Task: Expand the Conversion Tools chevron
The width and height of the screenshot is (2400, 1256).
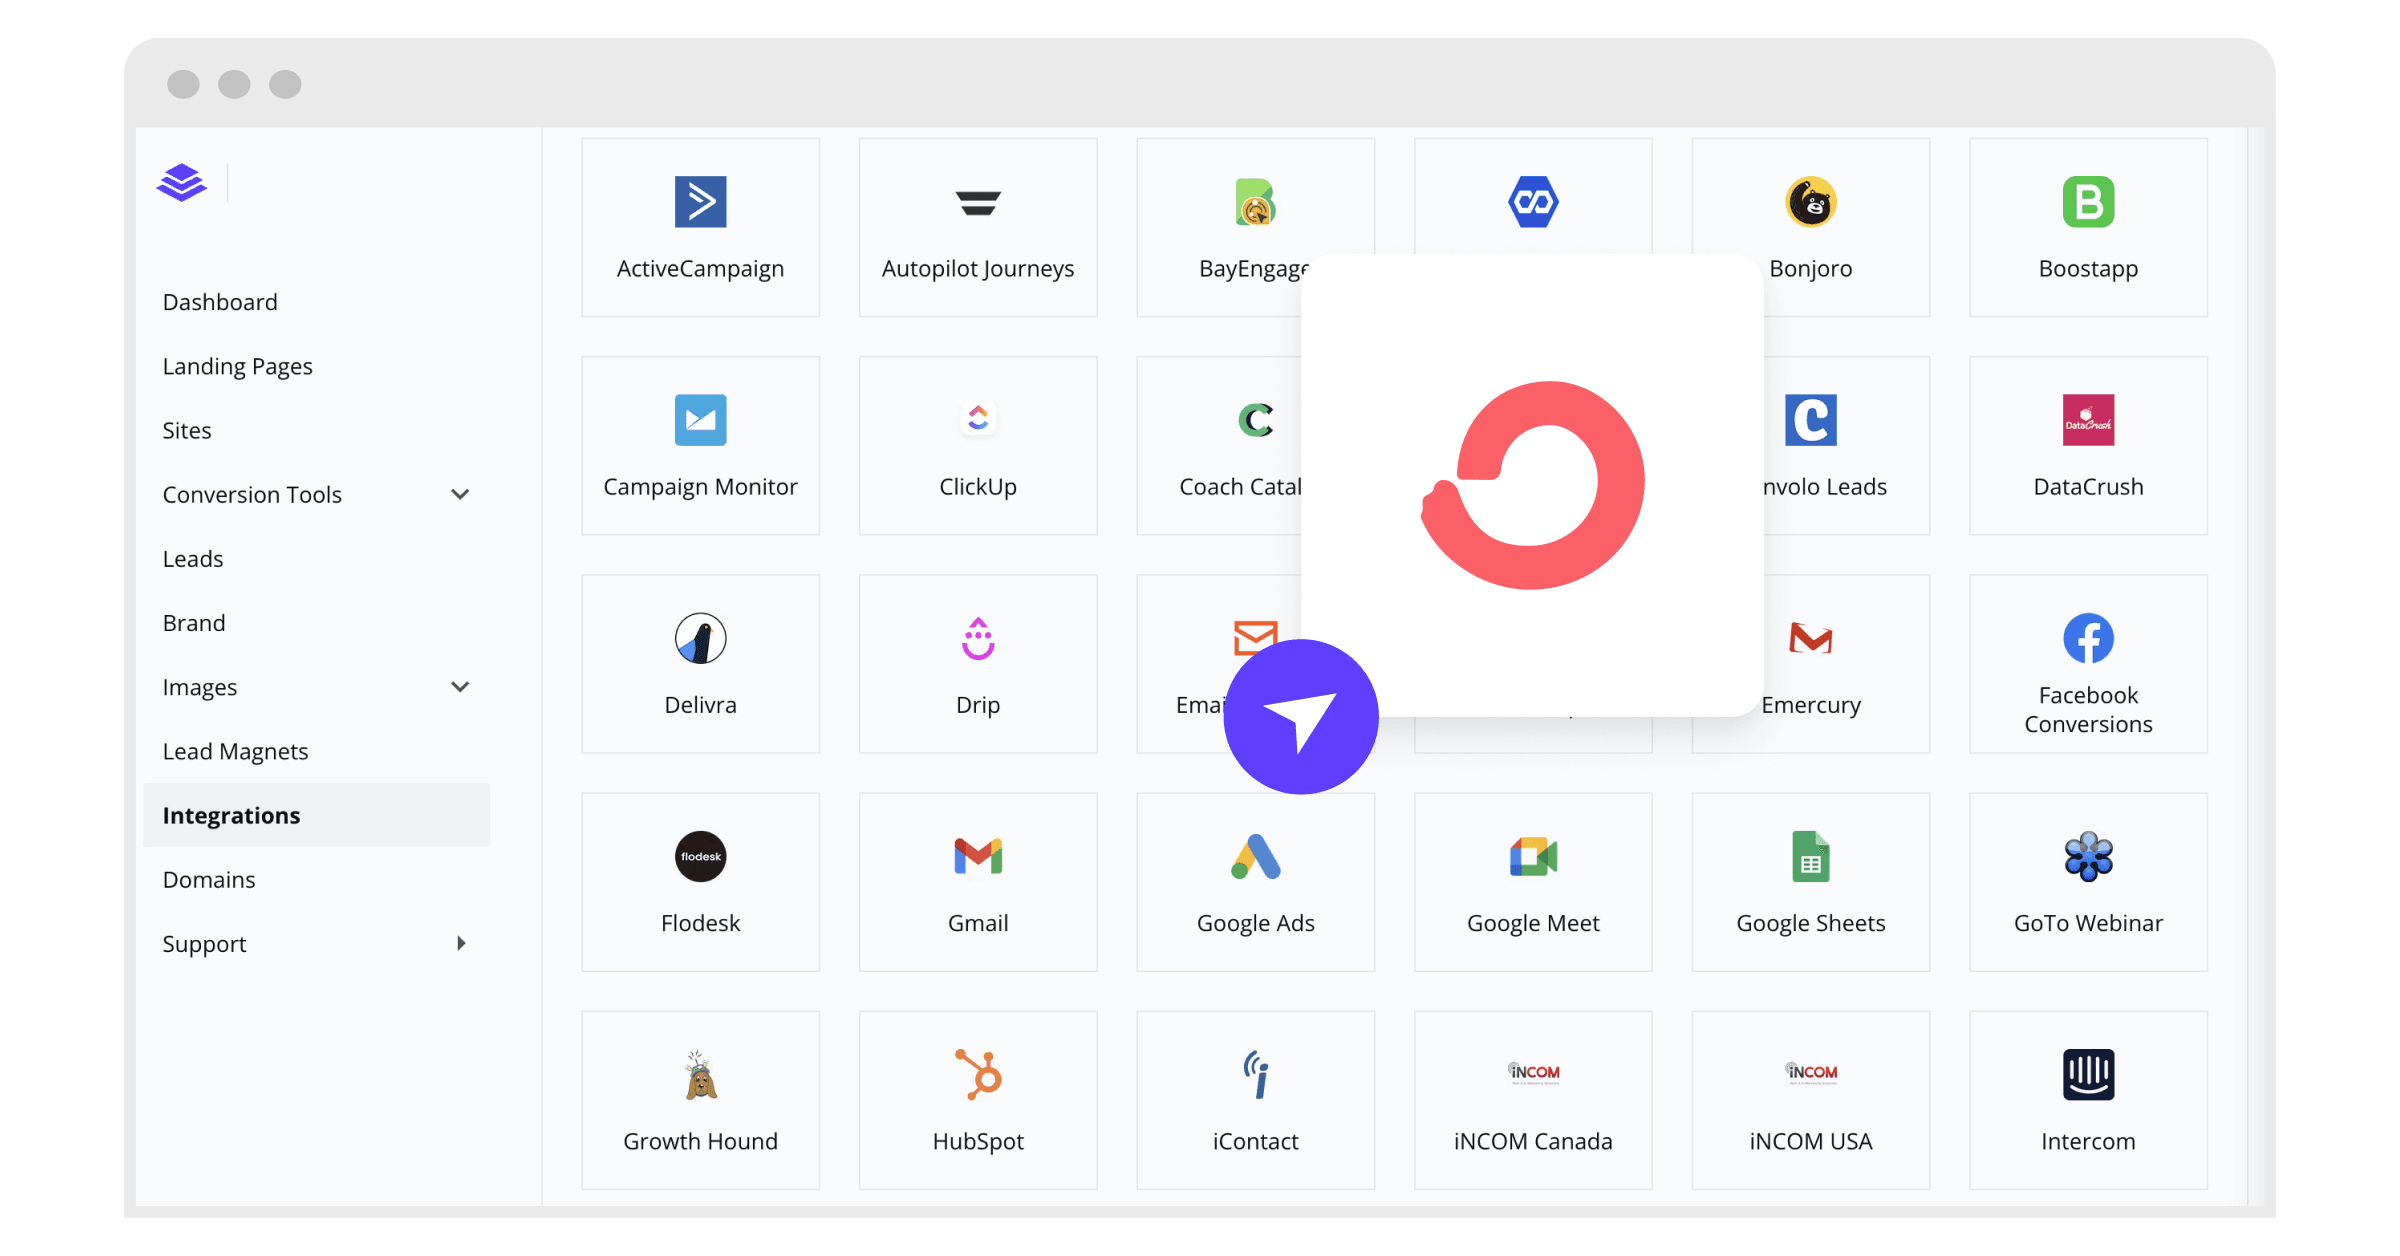Action: point(460,494)
